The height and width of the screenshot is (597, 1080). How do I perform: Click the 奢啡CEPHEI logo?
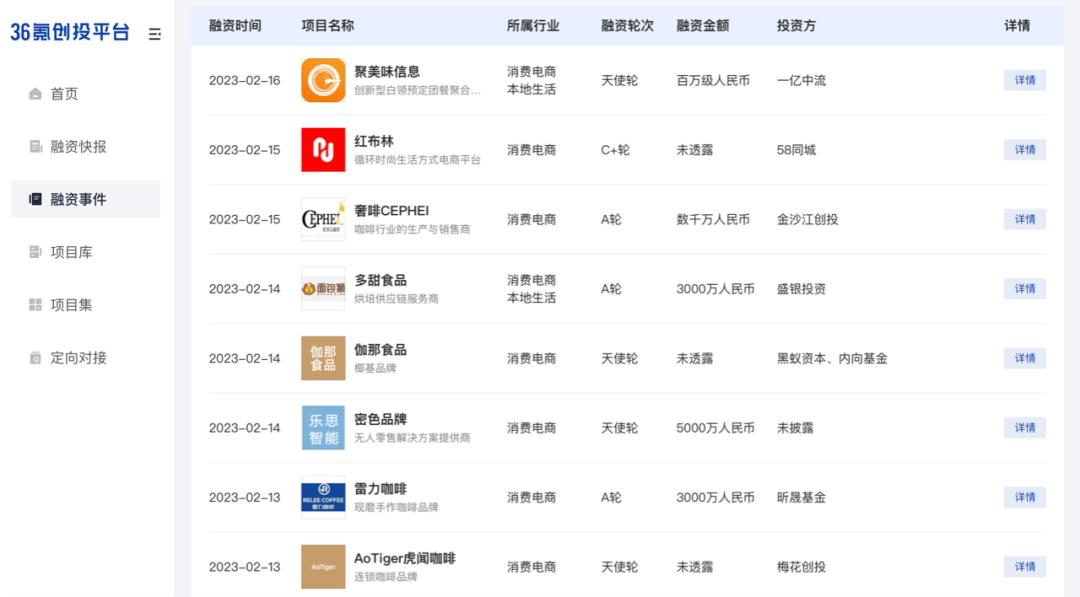(323, 219)
